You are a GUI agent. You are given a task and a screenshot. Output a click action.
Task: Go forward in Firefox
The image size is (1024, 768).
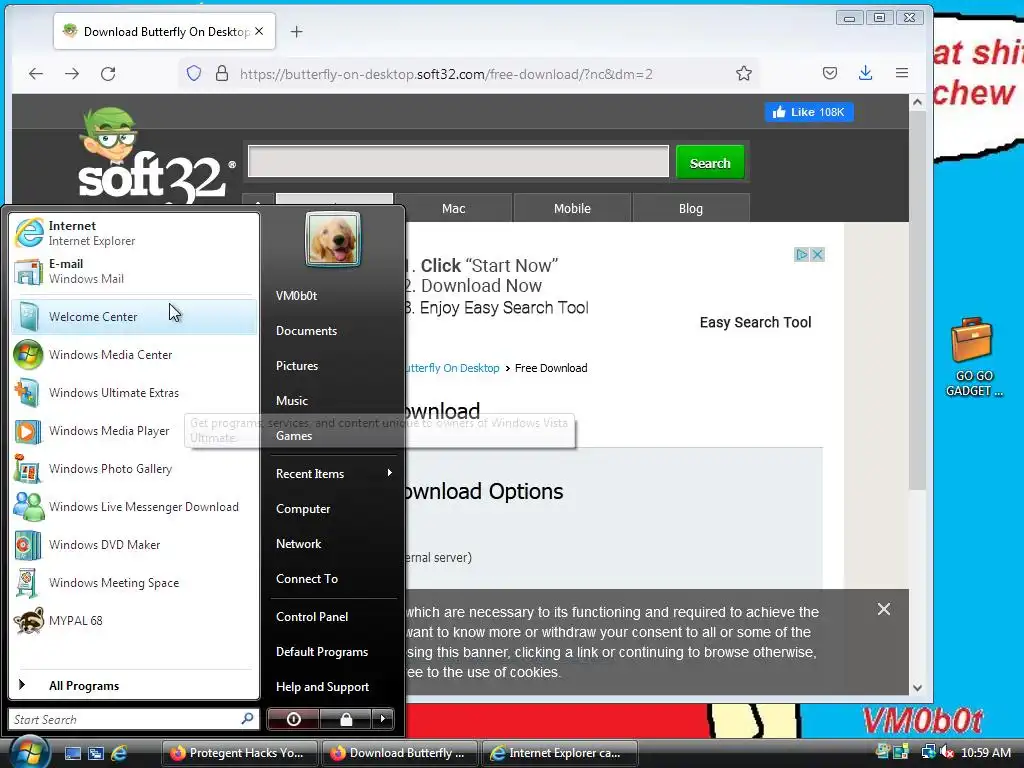[x=72, y=73]
